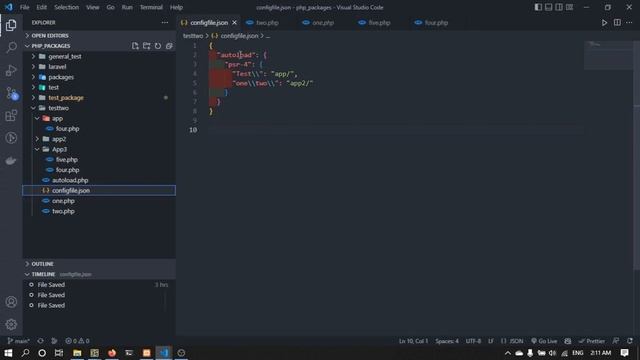
Task: Change indentation Spaces: 4 in status bar
Action: (447, 341)
